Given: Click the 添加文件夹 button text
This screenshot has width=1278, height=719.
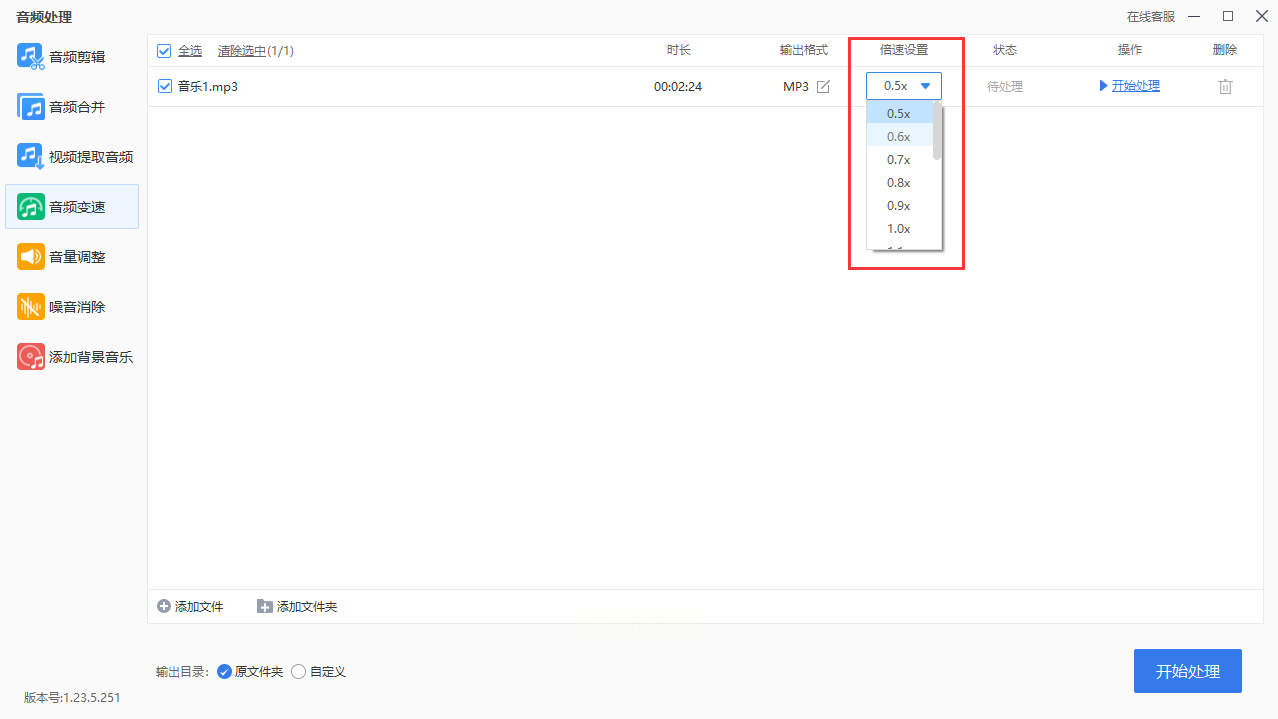Looking at the screenshot, I should pyautogui.click(x=307, y=607).
